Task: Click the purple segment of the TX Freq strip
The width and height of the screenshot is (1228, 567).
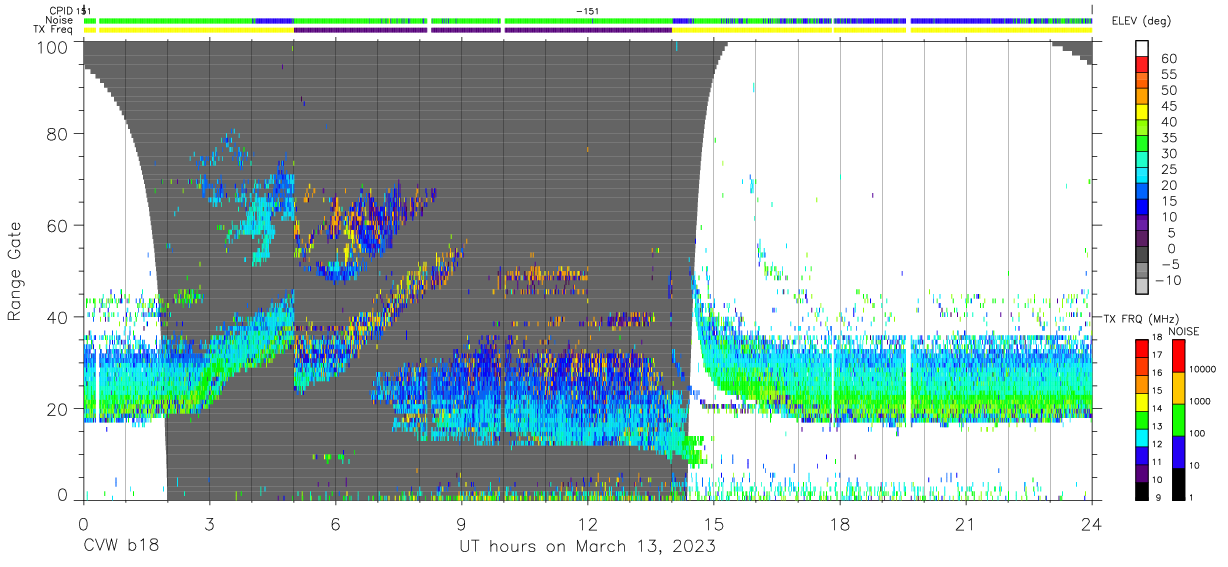Action: [484, 29]
